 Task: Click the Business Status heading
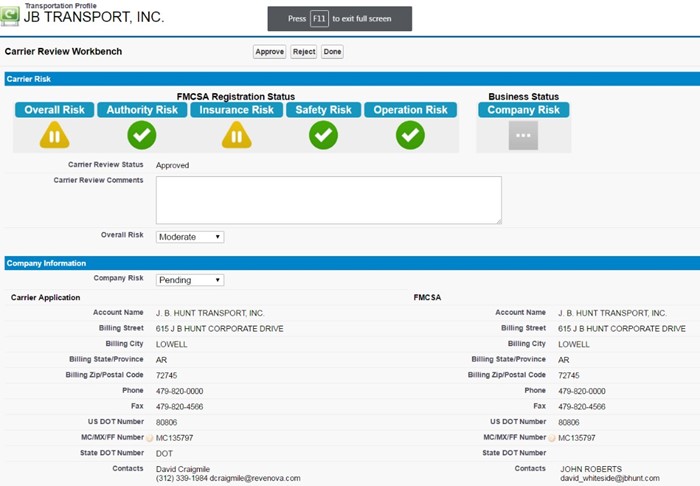[x=524, y=97]
